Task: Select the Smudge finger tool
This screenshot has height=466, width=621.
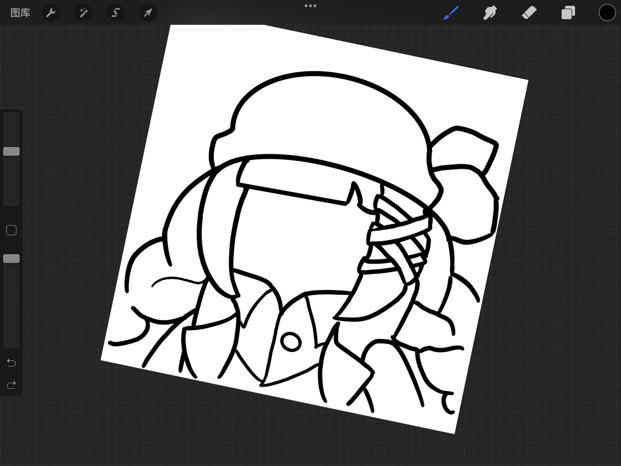Action: click(490, 13)
